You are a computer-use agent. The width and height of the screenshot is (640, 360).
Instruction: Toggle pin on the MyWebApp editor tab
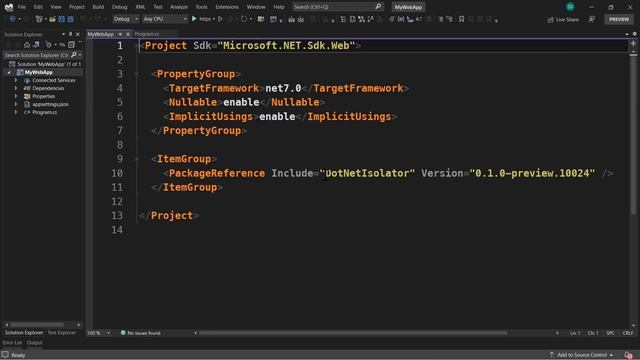(120, 34)
